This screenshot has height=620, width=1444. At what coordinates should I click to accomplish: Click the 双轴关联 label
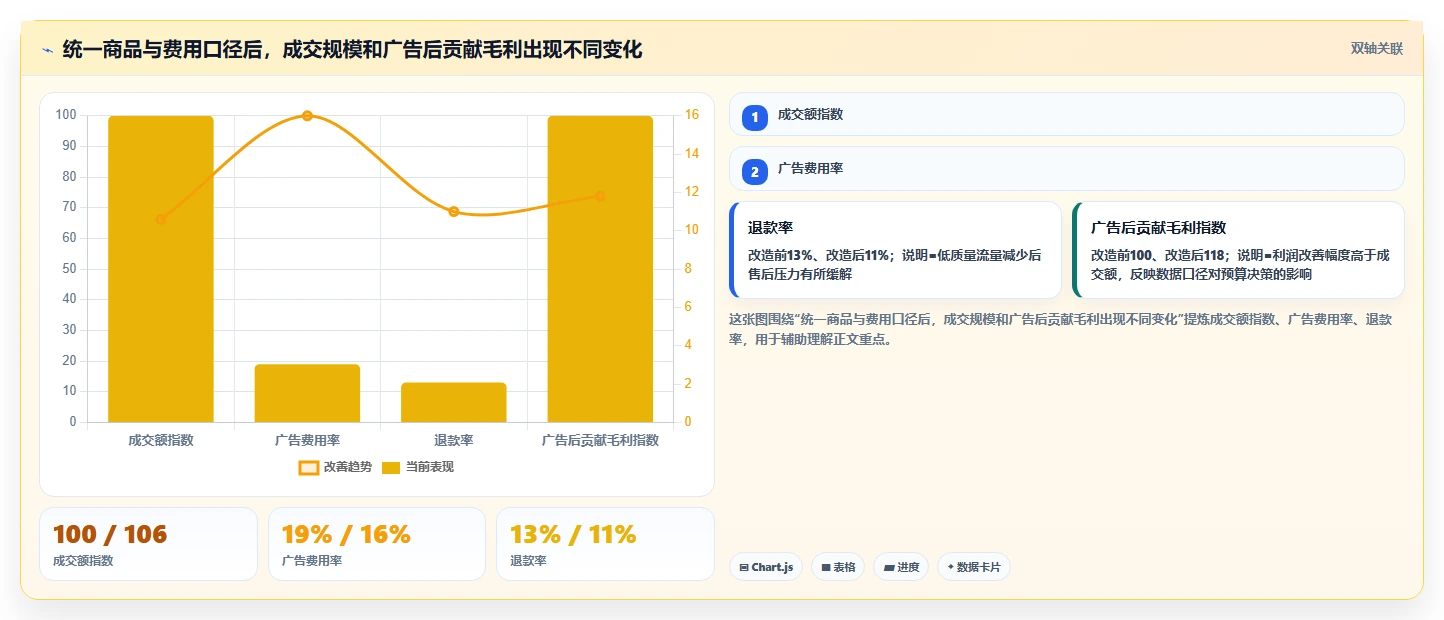[1377, 49]
